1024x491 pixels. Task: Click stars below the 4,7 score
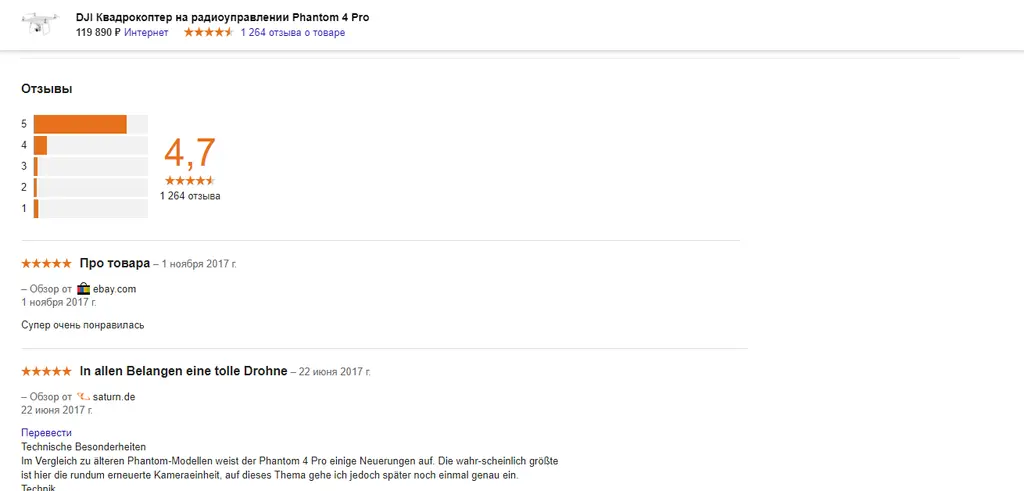[x=189, y=181]
